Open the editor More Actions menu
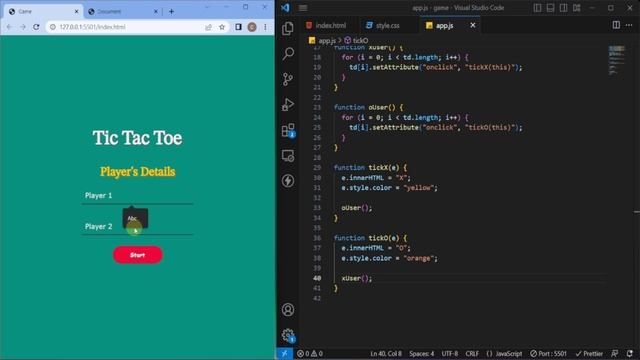The image size is (640, 360). click(x=629, y=25)
